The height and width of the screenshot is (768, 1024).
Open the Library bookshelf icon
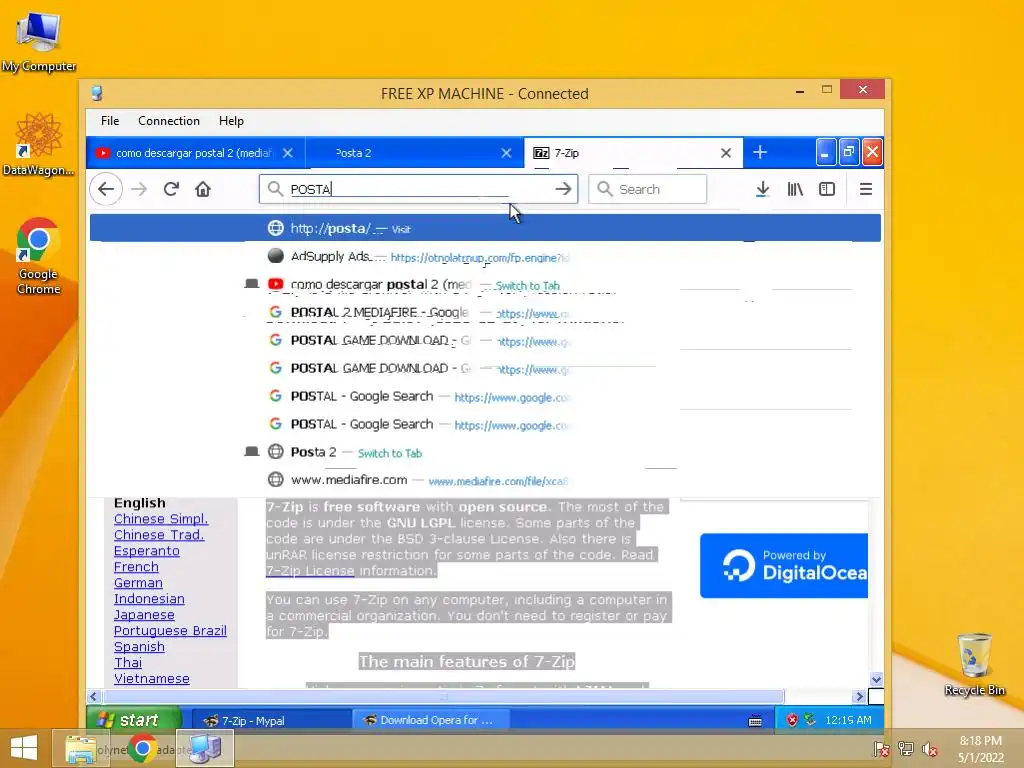(x=795, y=189)
